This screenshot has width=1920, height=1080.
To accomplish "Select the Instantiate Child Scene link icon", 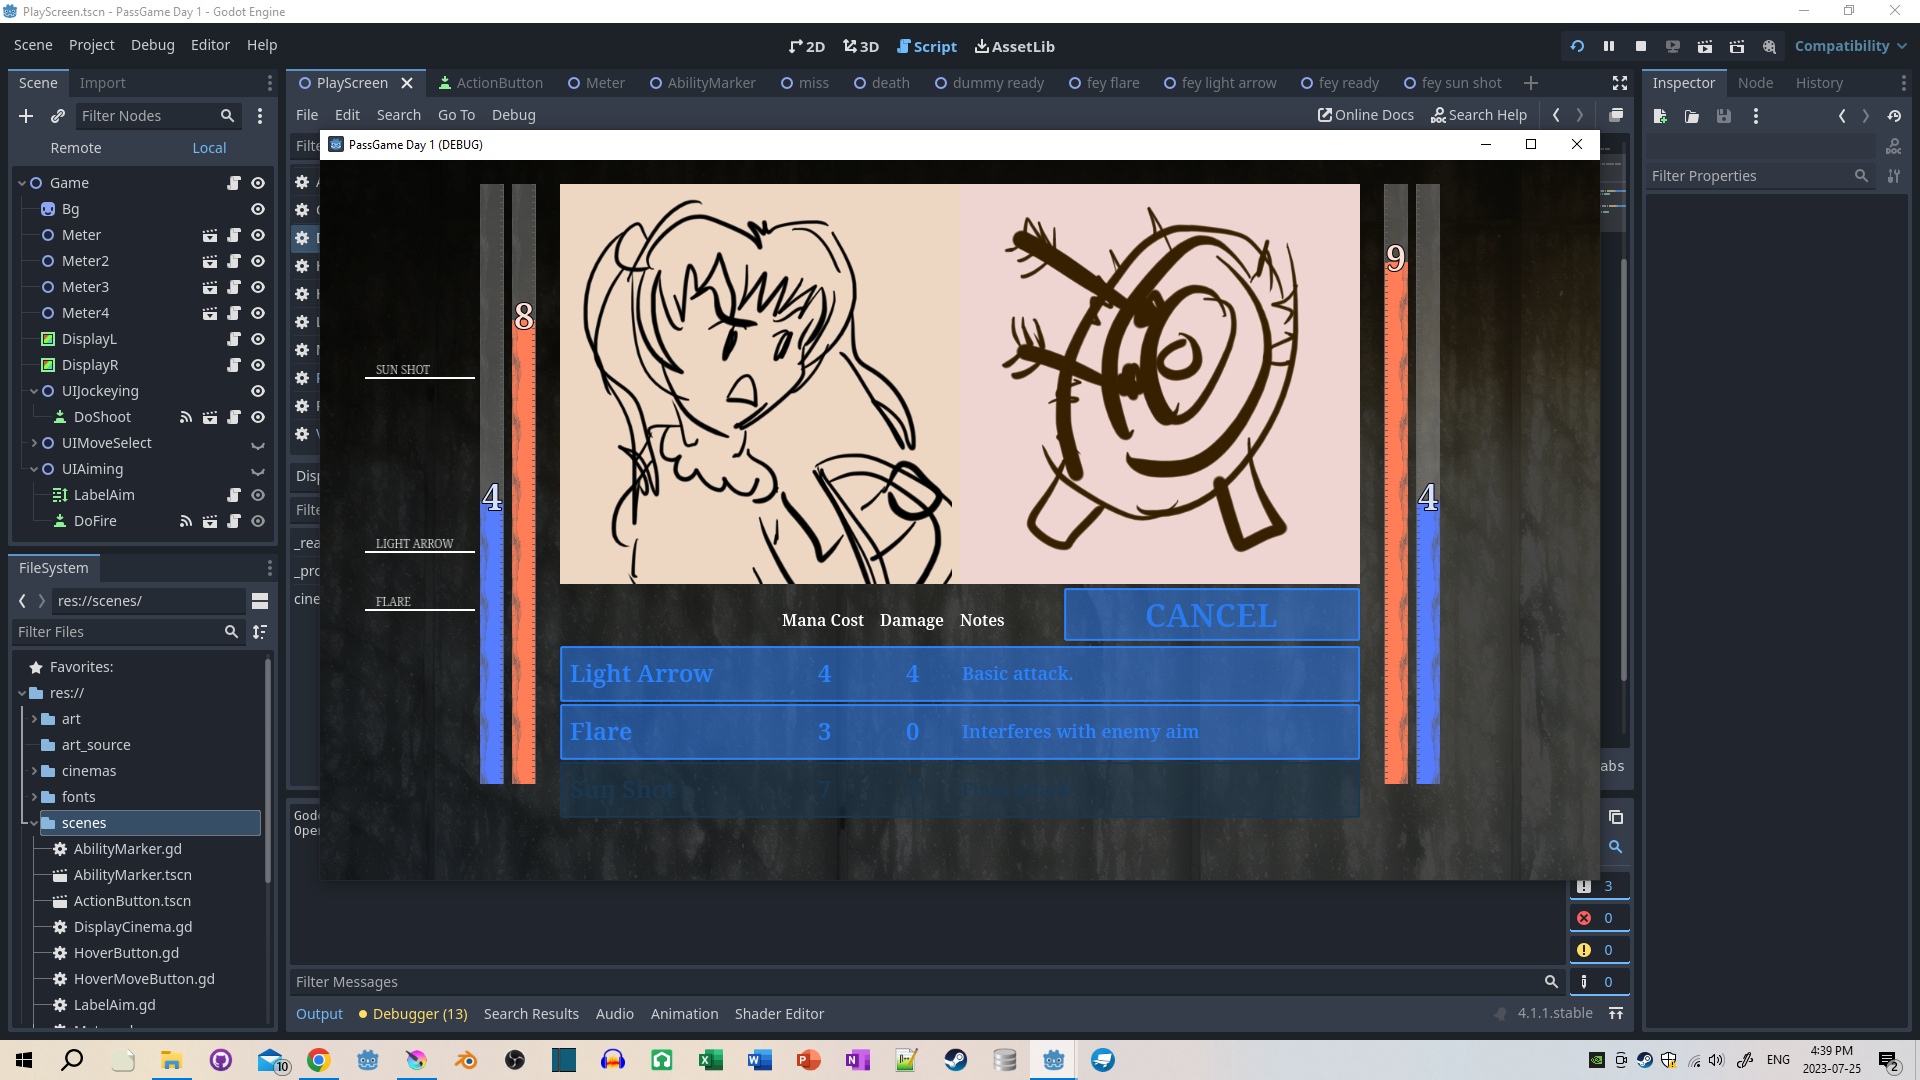I will coord(57,116).
